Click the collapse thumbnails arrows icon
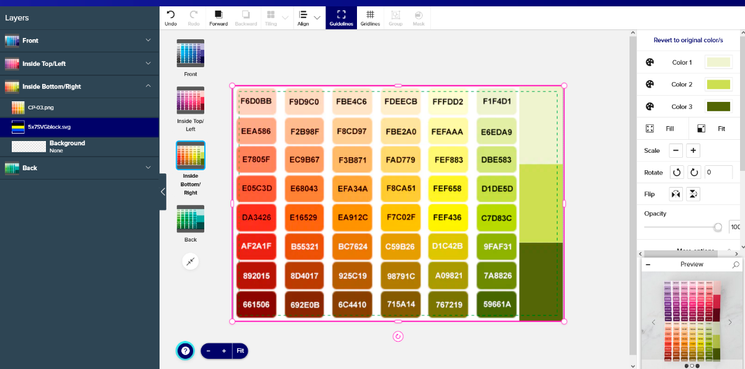745x369 pixels. [191, 262]
